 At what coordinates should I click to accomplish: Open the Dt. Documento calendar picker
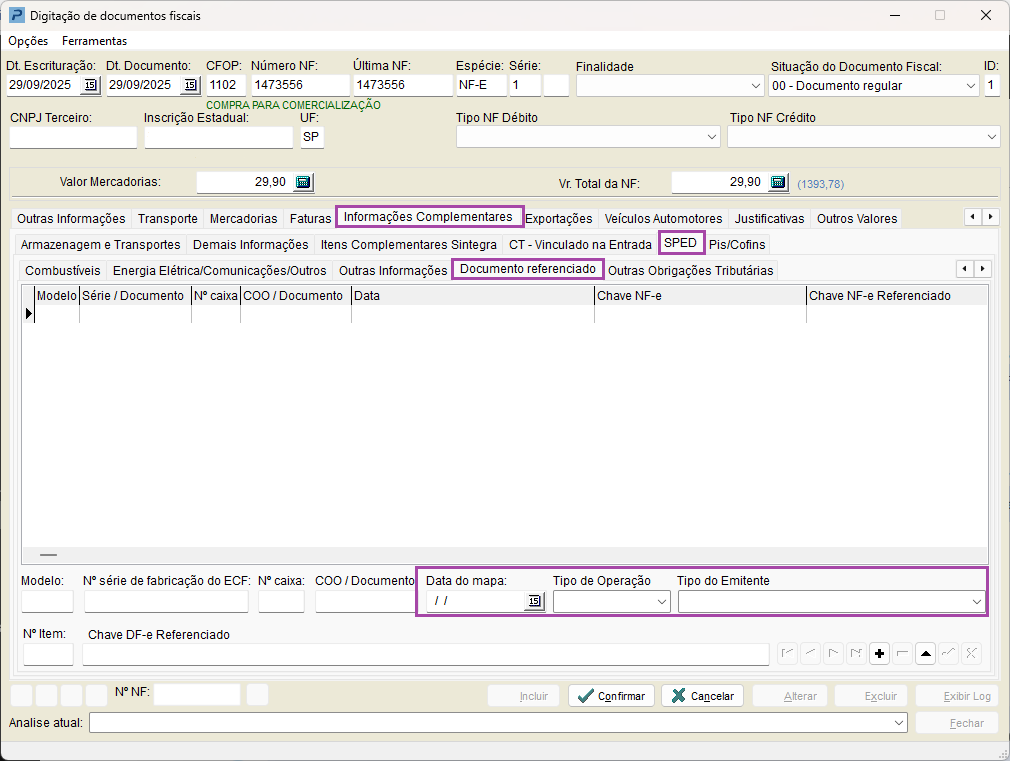[190, 85]
